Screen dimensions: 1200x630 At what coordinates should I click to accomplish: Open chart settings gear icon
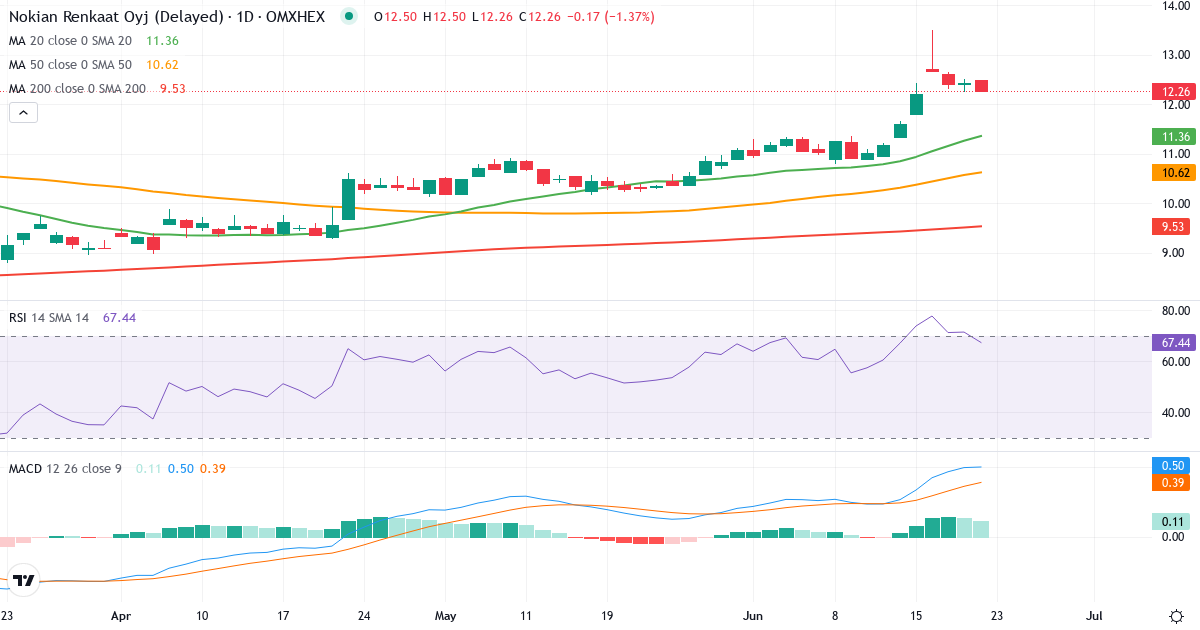(x=1176, y=615)
